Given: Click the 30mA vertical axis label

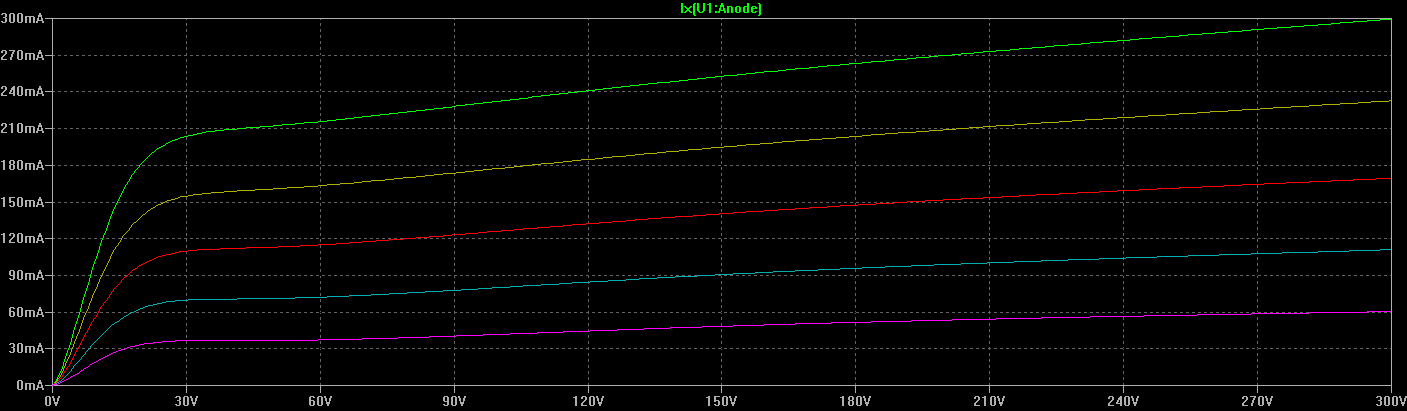Looking at the screenshot, I should [x=25, y=349].
